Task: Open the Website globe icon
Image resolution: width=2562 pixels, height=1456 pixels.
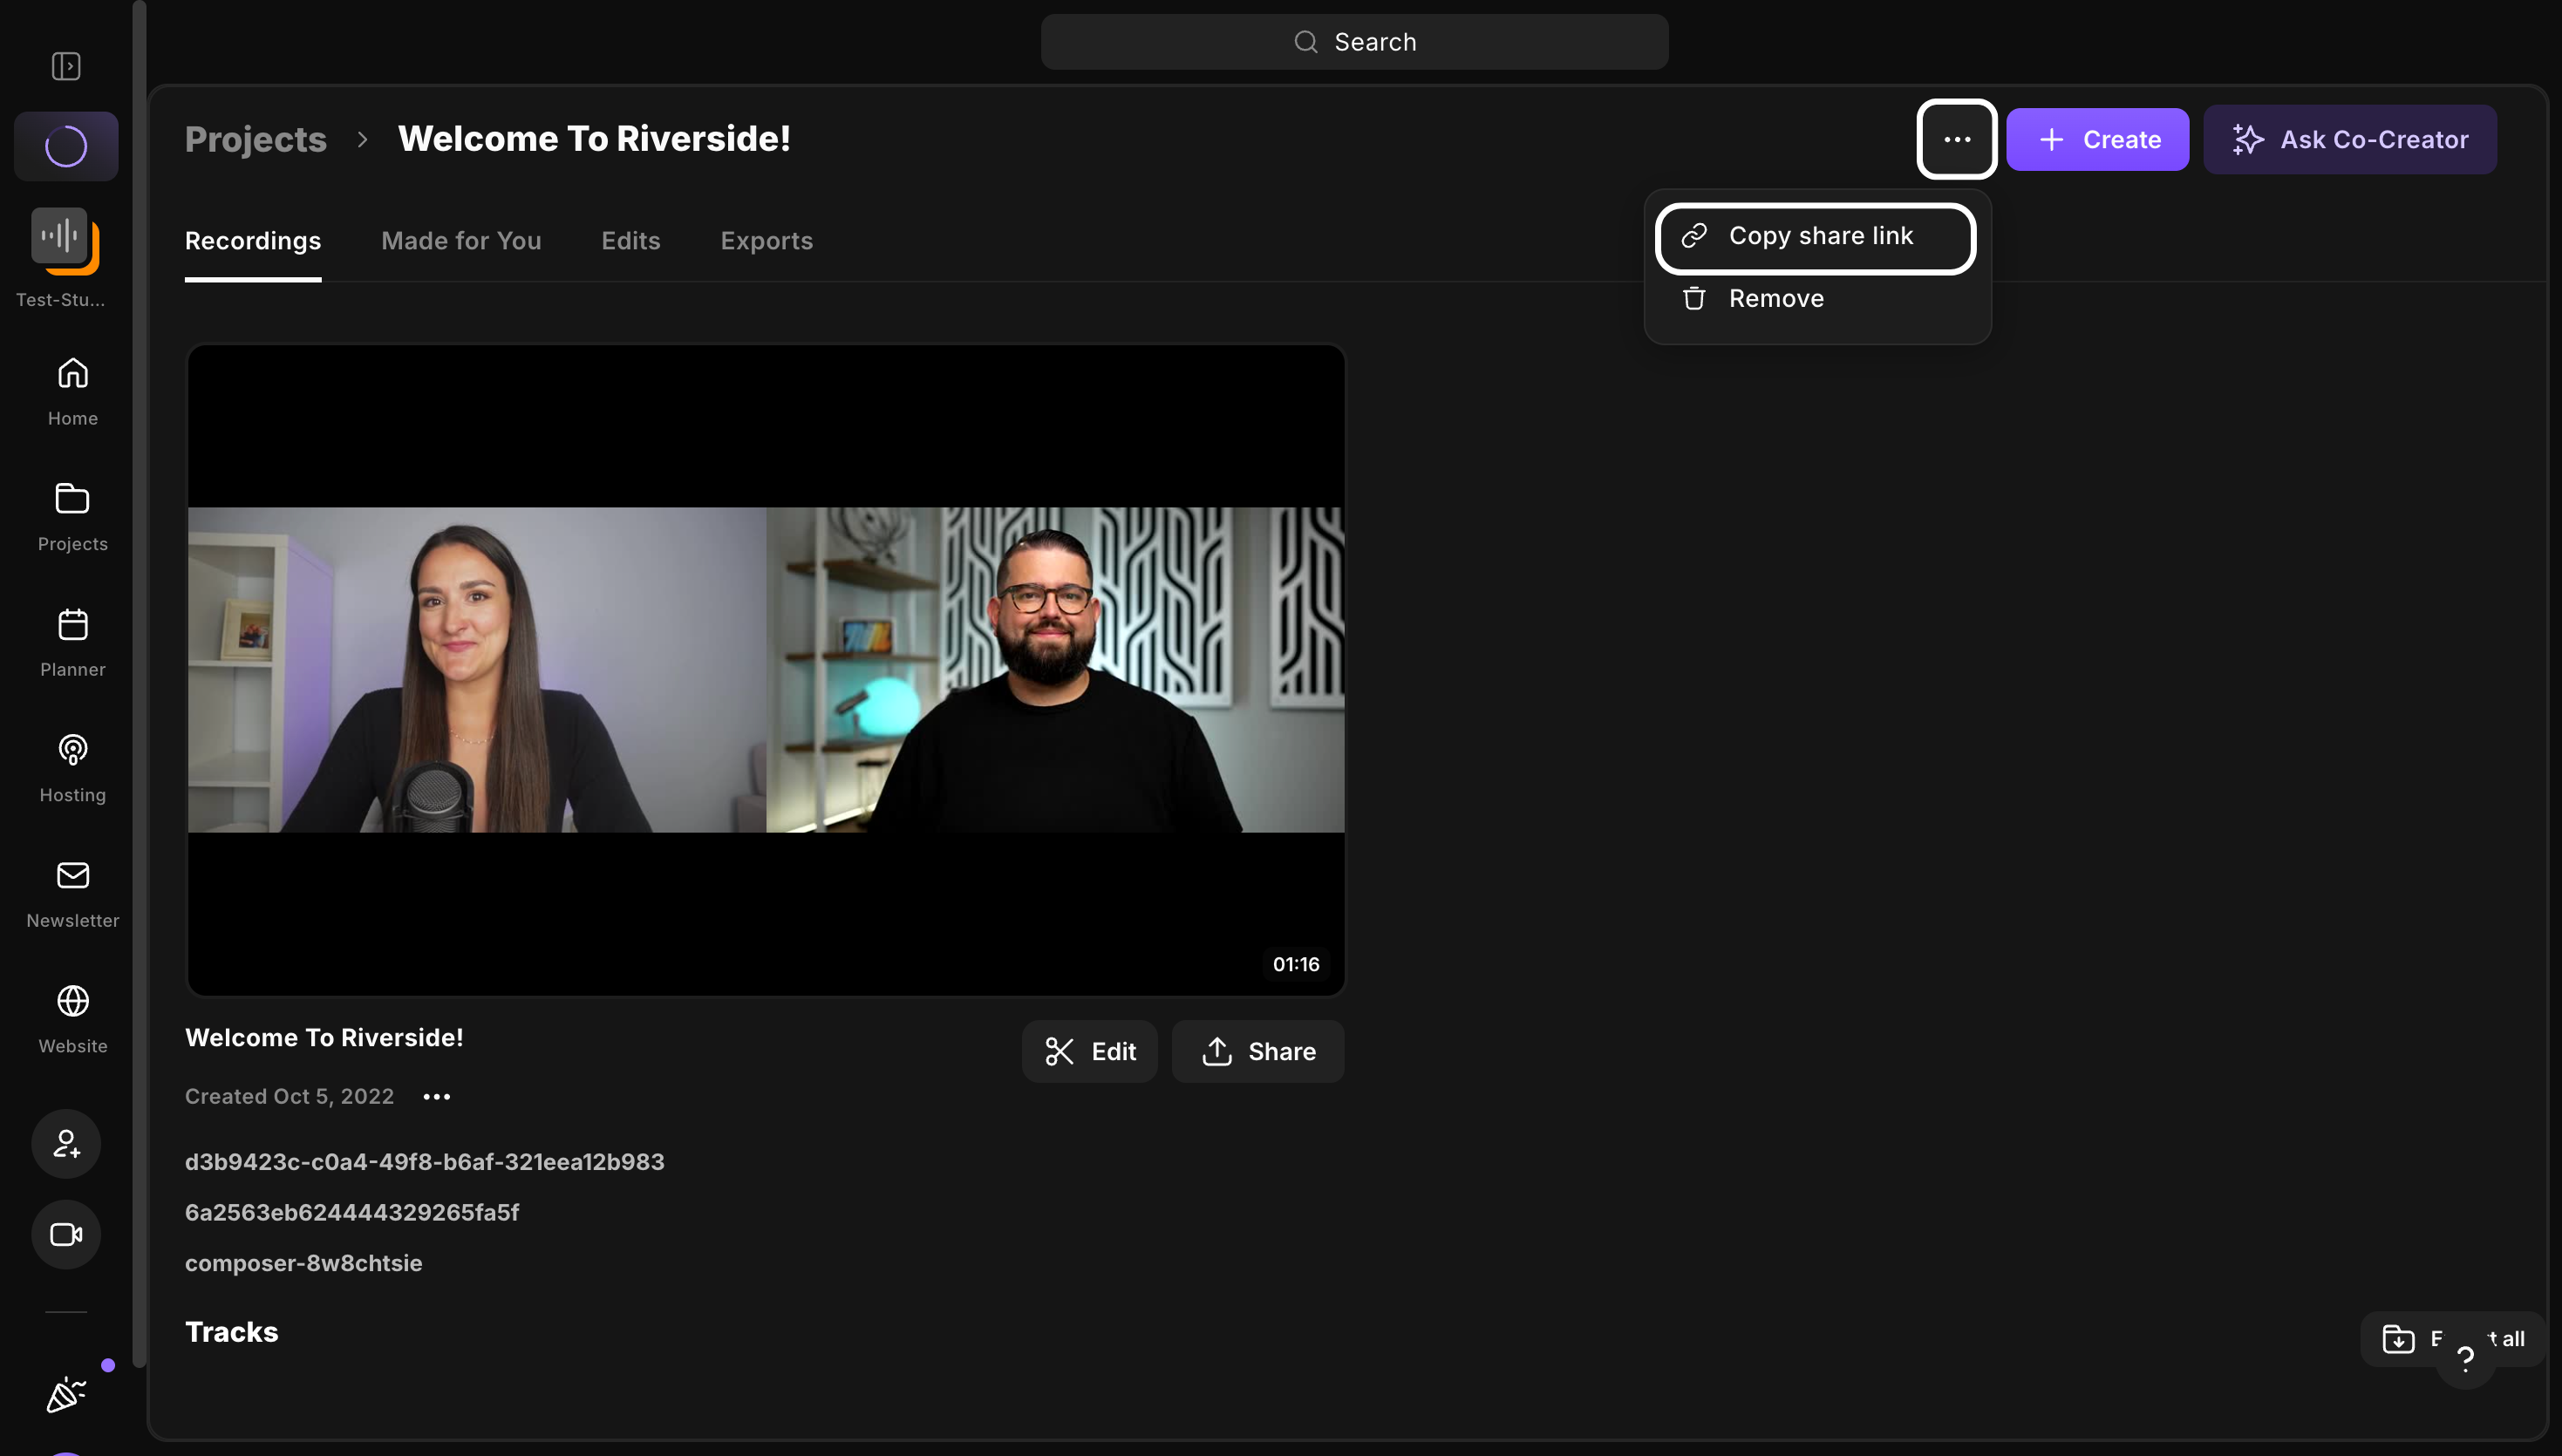Action: point(72,1019)
